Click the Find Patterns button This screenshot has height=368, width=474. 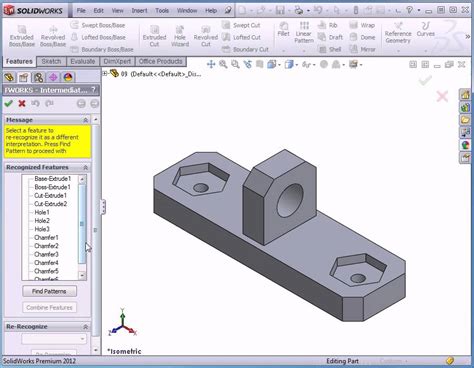(x=49, y=291)
